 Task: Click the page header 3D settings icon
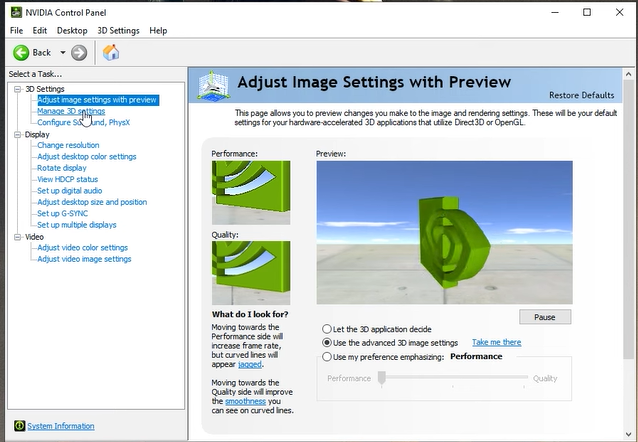point(216,86)
